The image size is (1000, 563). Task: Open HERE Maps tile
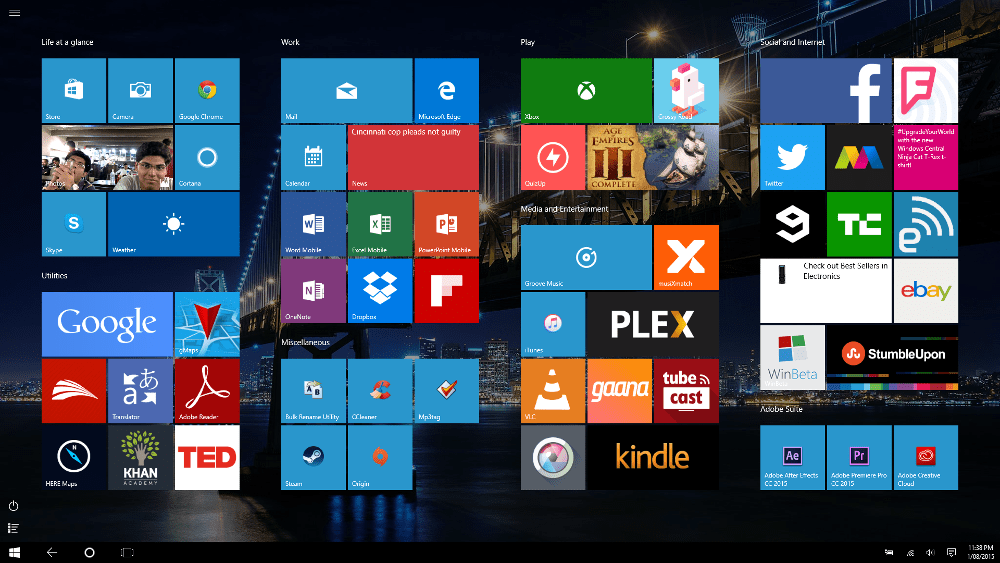click(x=74, y=458)
